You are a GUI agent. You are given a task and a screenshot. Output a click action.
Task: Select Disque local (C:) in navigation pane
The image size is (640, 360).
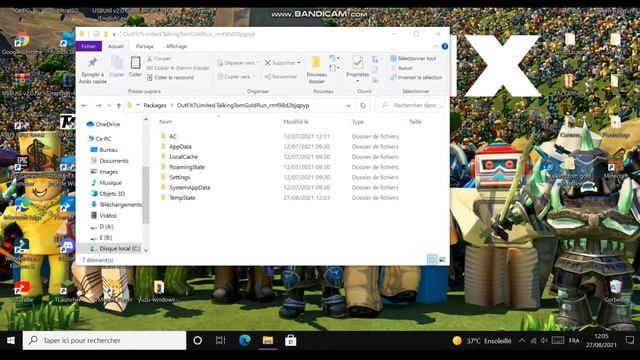115,248
